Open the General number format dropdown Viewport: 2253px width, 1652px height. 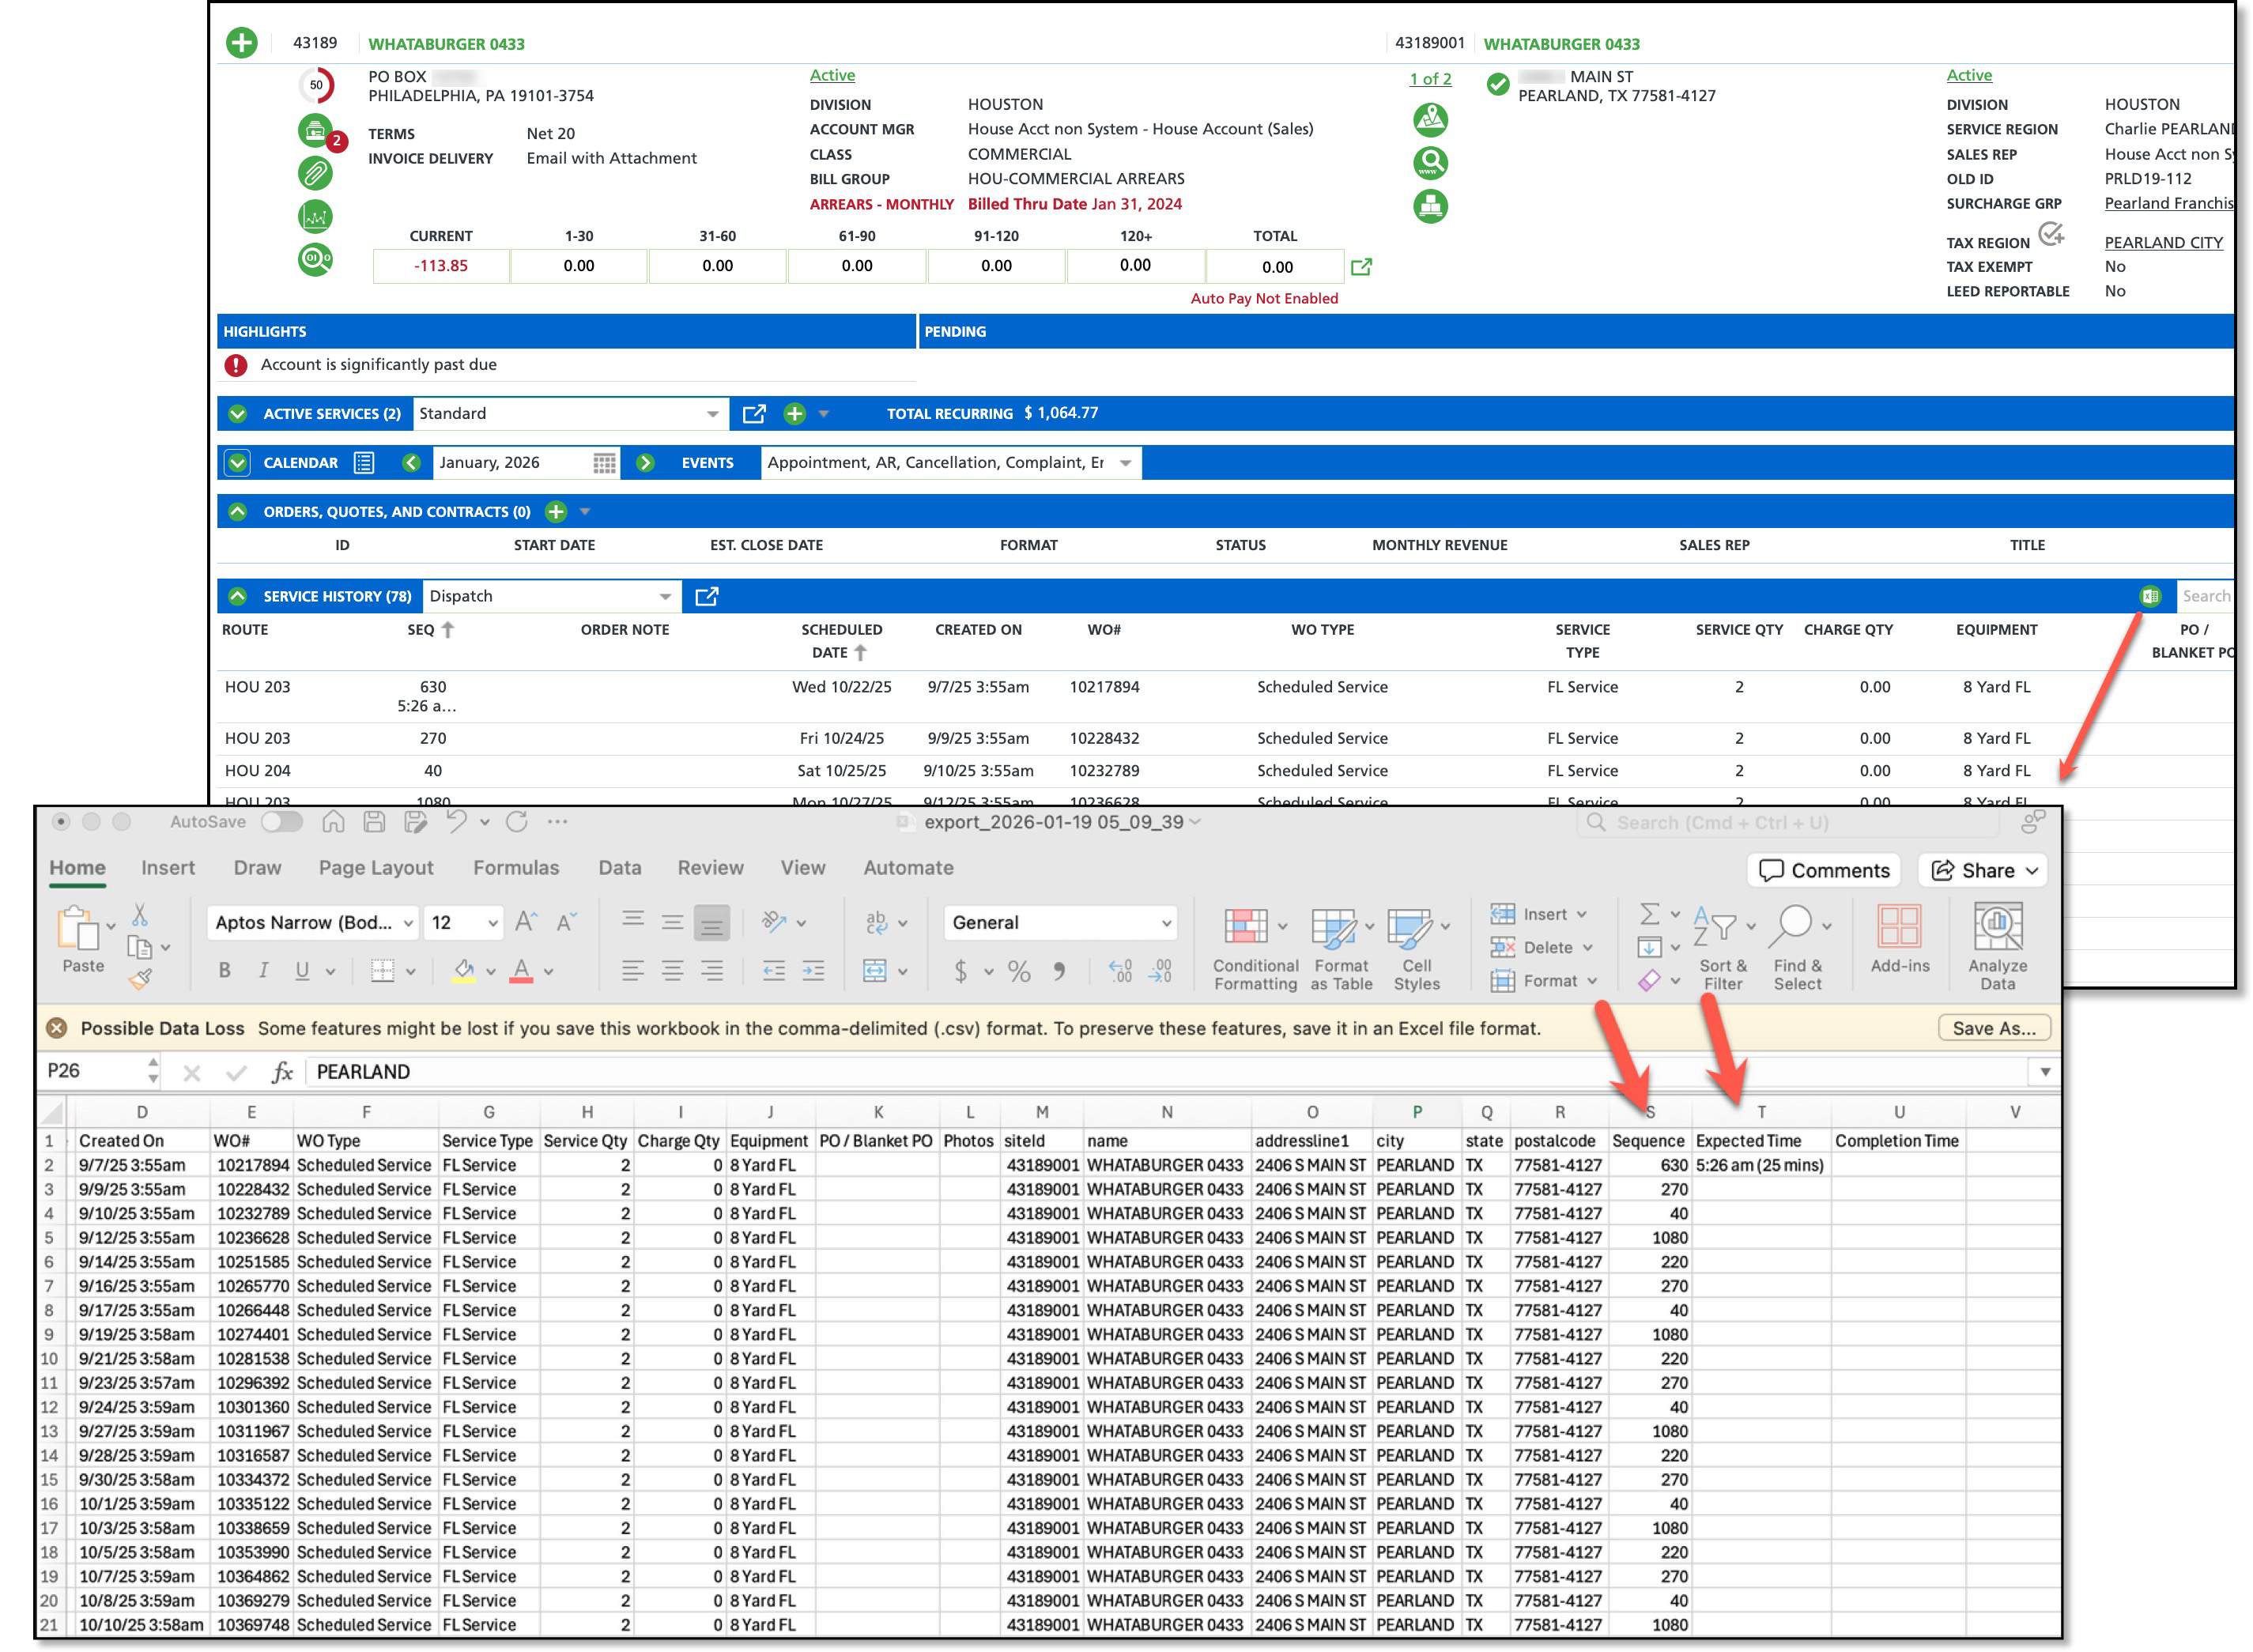click(1165, 923)
